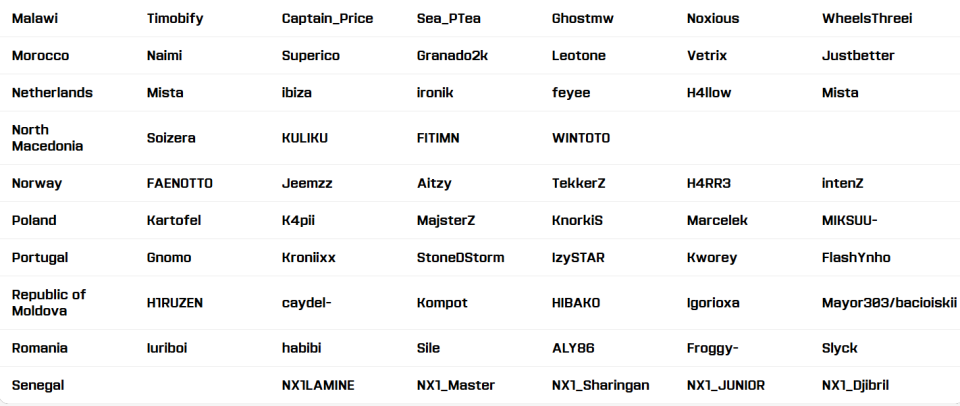Select player name Captain_Price
960x406 pixels.
pos(328,19)
